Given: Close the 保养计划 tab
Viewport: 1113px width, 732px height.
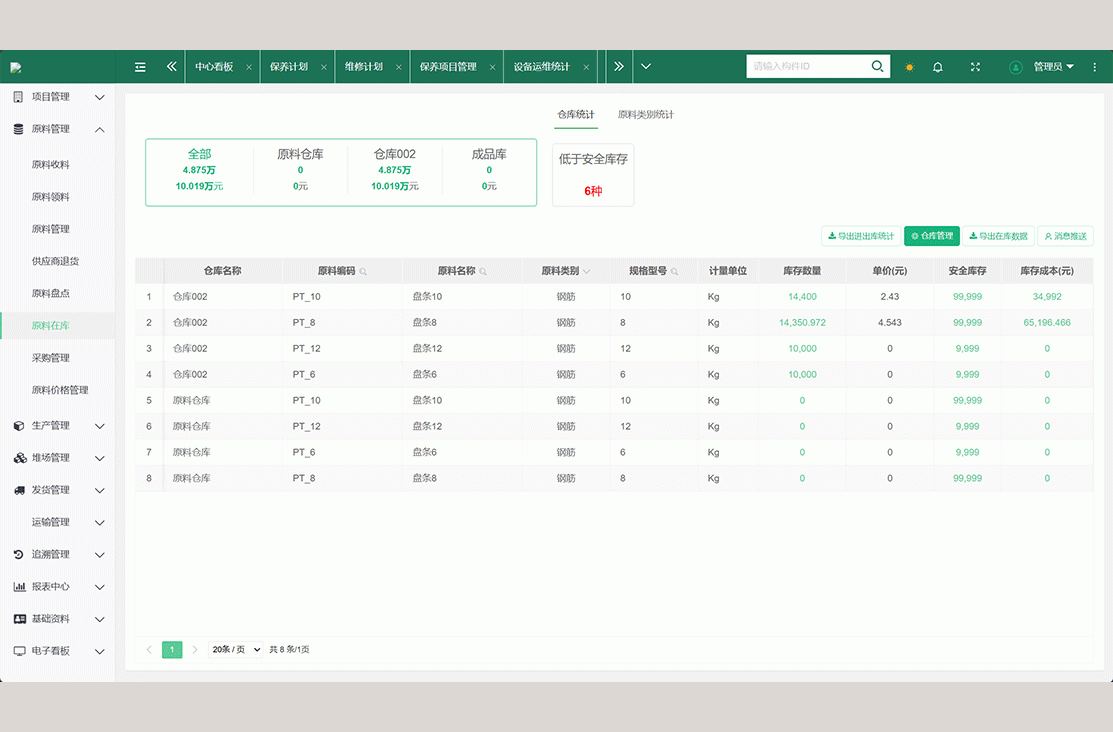Looking at the screenshot, I should (x=324, y=67).
